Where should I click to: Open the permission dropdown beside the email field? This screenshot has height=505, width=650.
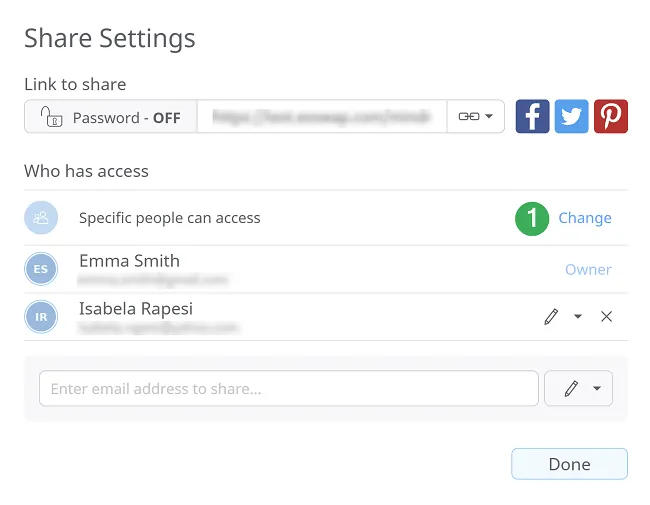[x=578, y=389]
